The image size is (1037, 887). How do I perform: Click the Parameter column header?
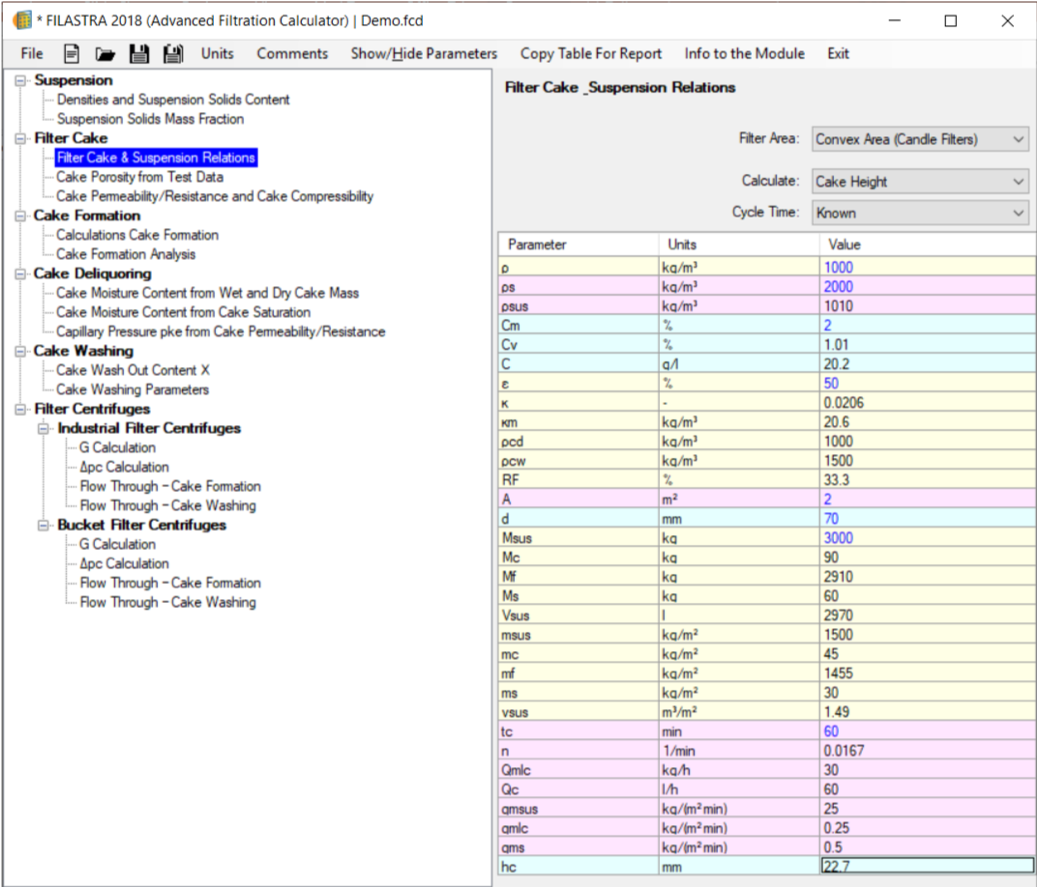(x=579, y=245)
